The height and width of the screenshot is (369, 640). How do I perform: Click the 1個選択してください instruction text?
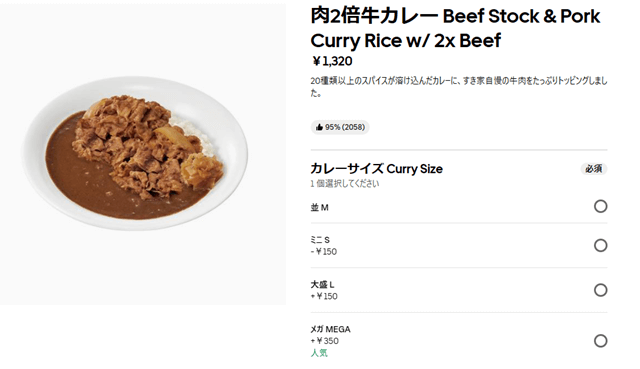point(344,184)
